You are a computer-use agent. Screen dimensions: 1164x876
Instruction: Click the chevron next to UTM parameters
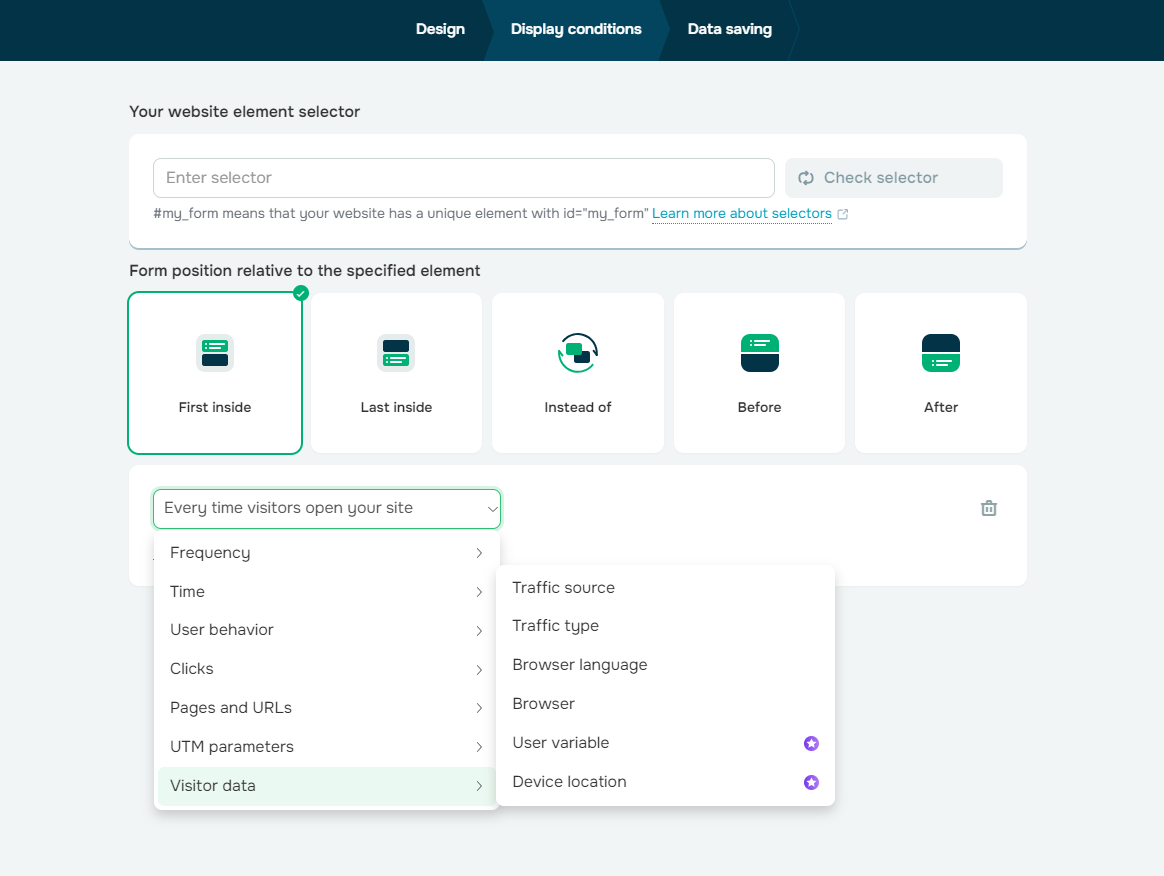tap(480, 747)
